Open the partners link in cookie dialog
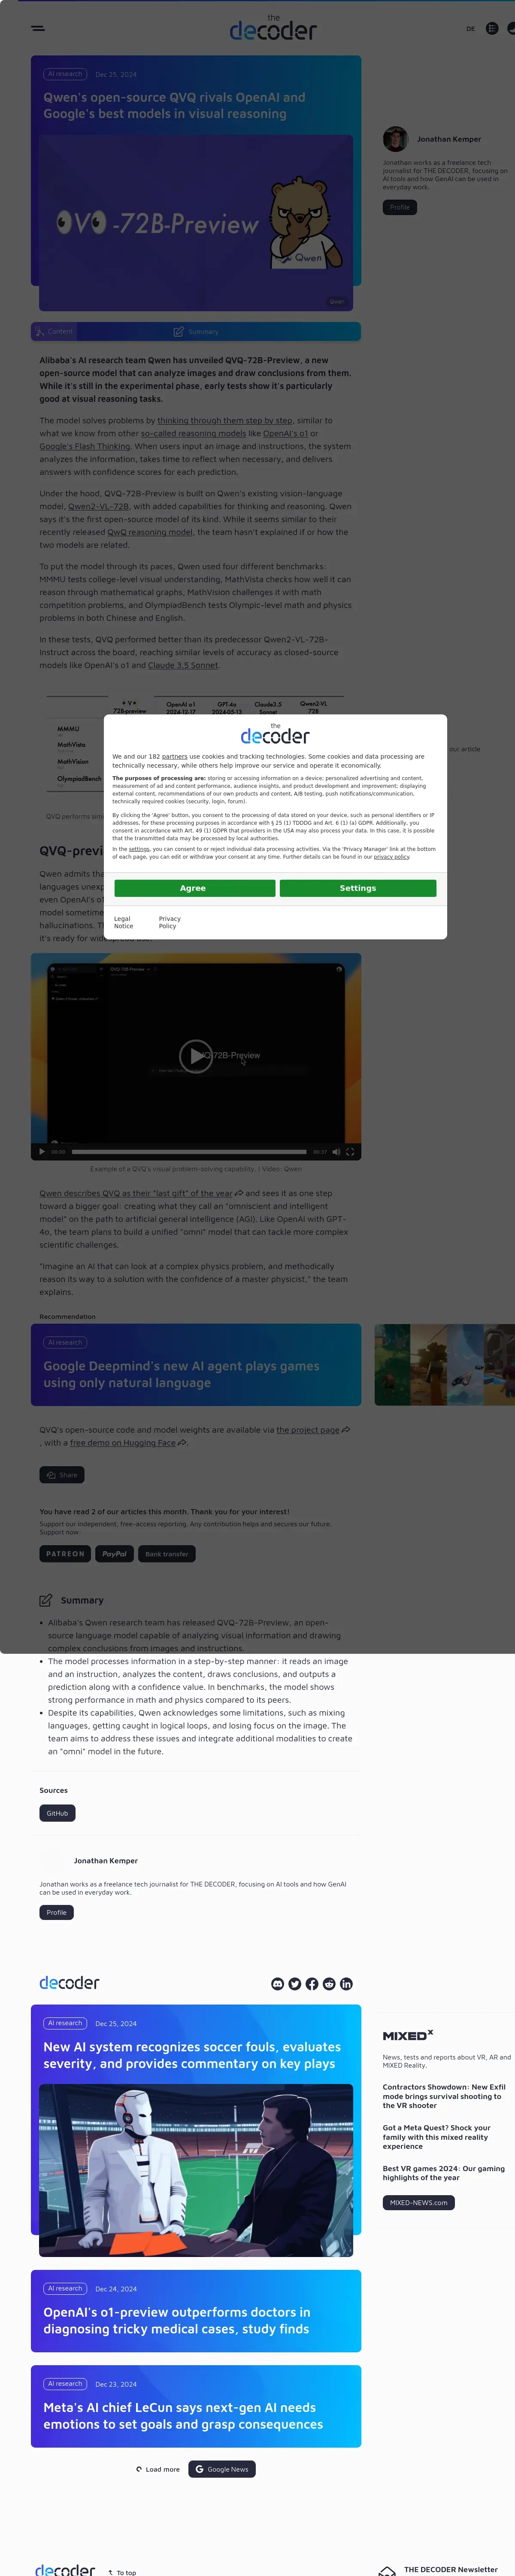Viewport: 515px width, 2576px height. pos(175,757)
